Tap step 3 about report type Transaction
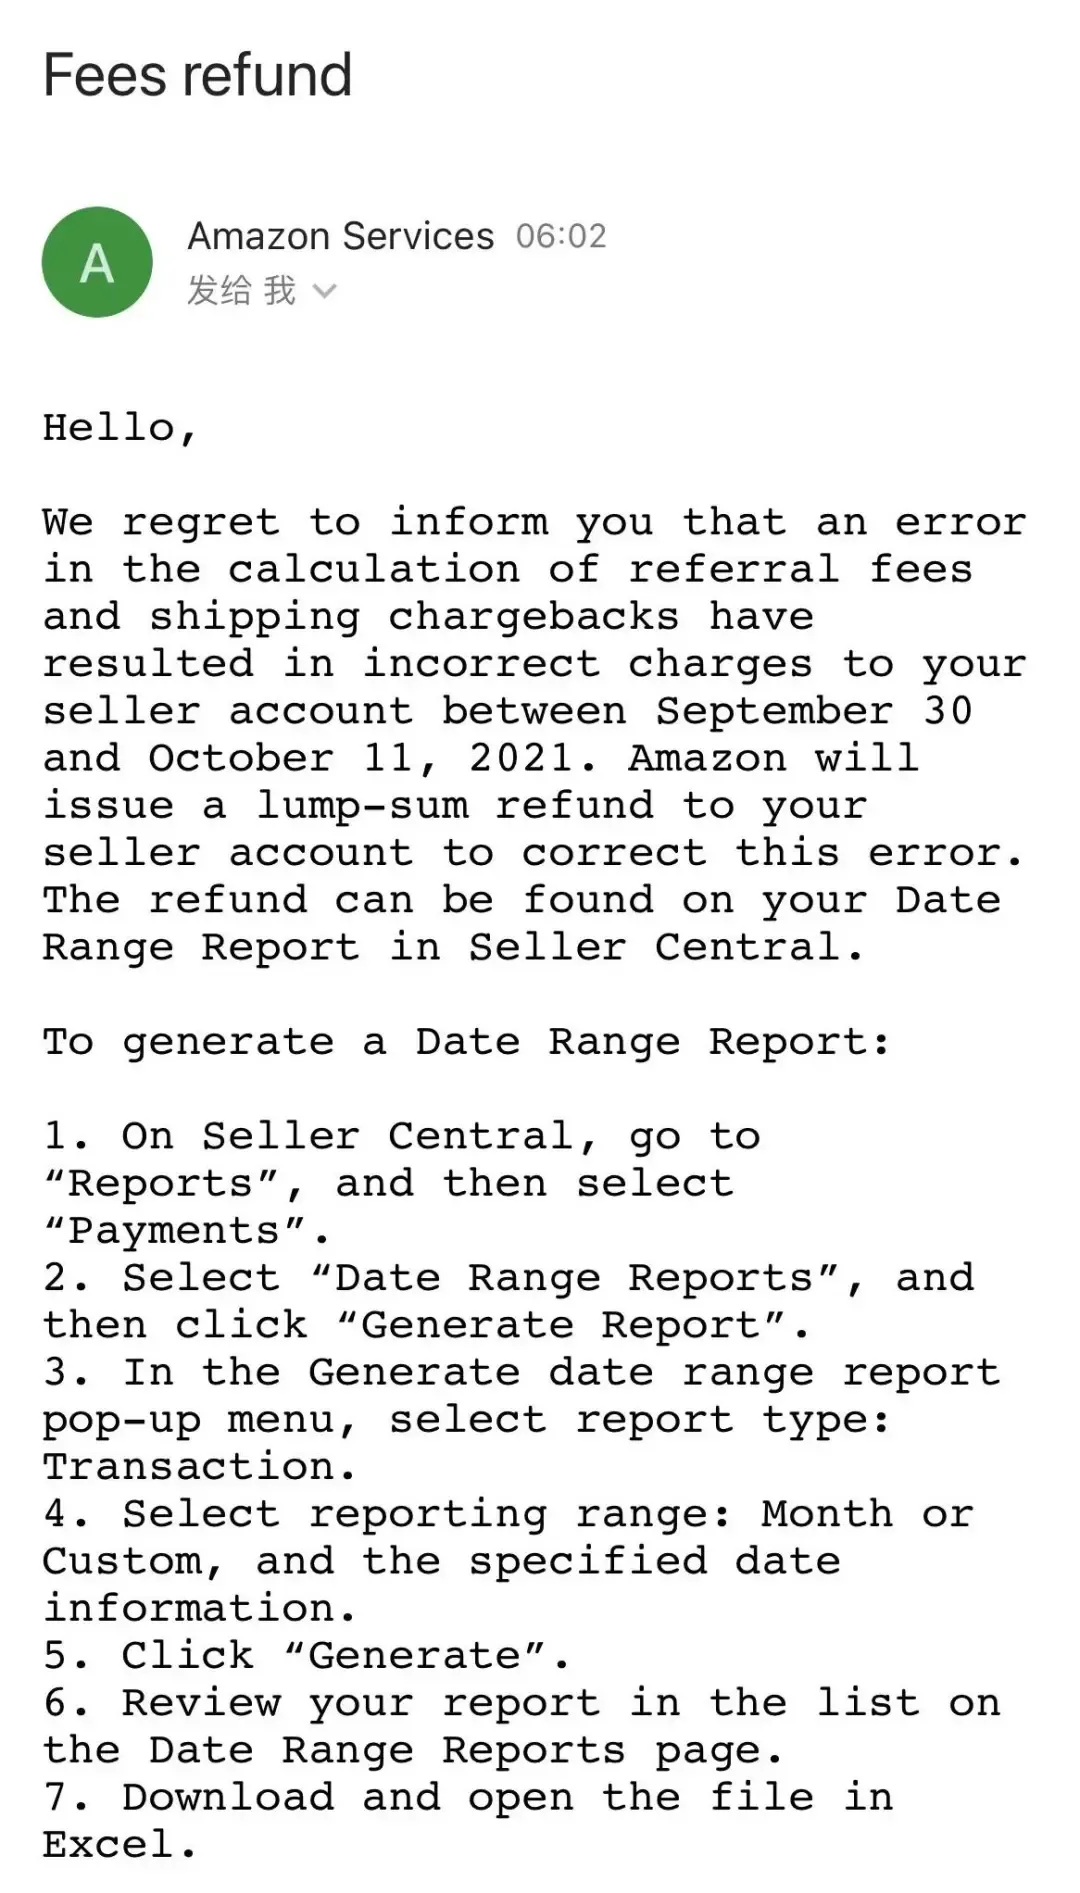Image resolution: width=1080 pixels, height=1893 pixels. (521, 1419)
